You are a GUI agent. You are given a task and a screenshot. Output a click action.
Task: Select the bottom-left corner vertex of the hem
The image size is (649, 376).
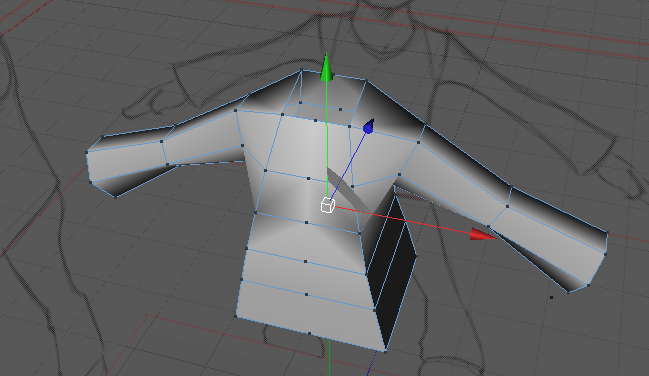(236, 316)
